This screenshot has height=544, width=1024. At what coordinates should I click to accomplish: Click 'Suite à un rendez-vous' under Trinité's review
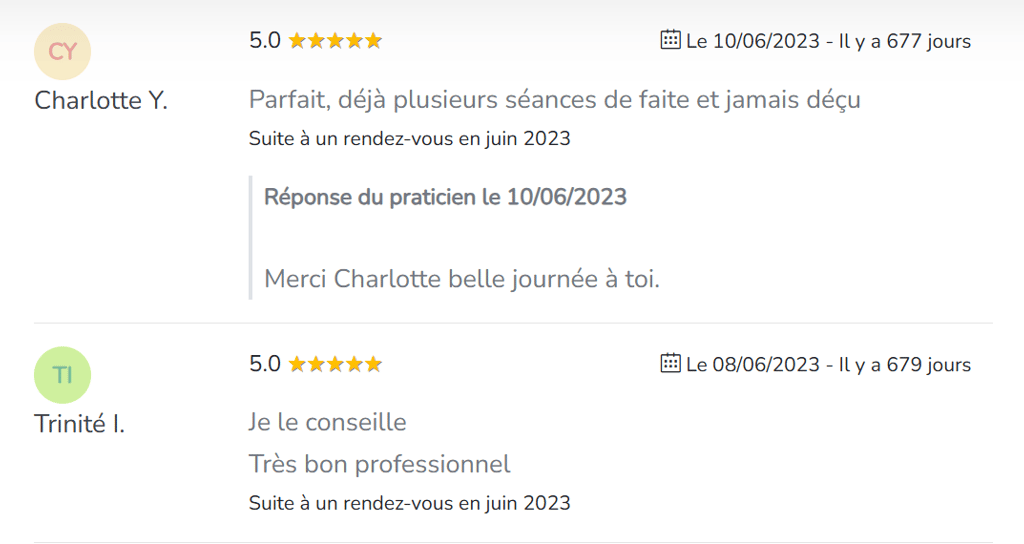click(x=409, y=502)
